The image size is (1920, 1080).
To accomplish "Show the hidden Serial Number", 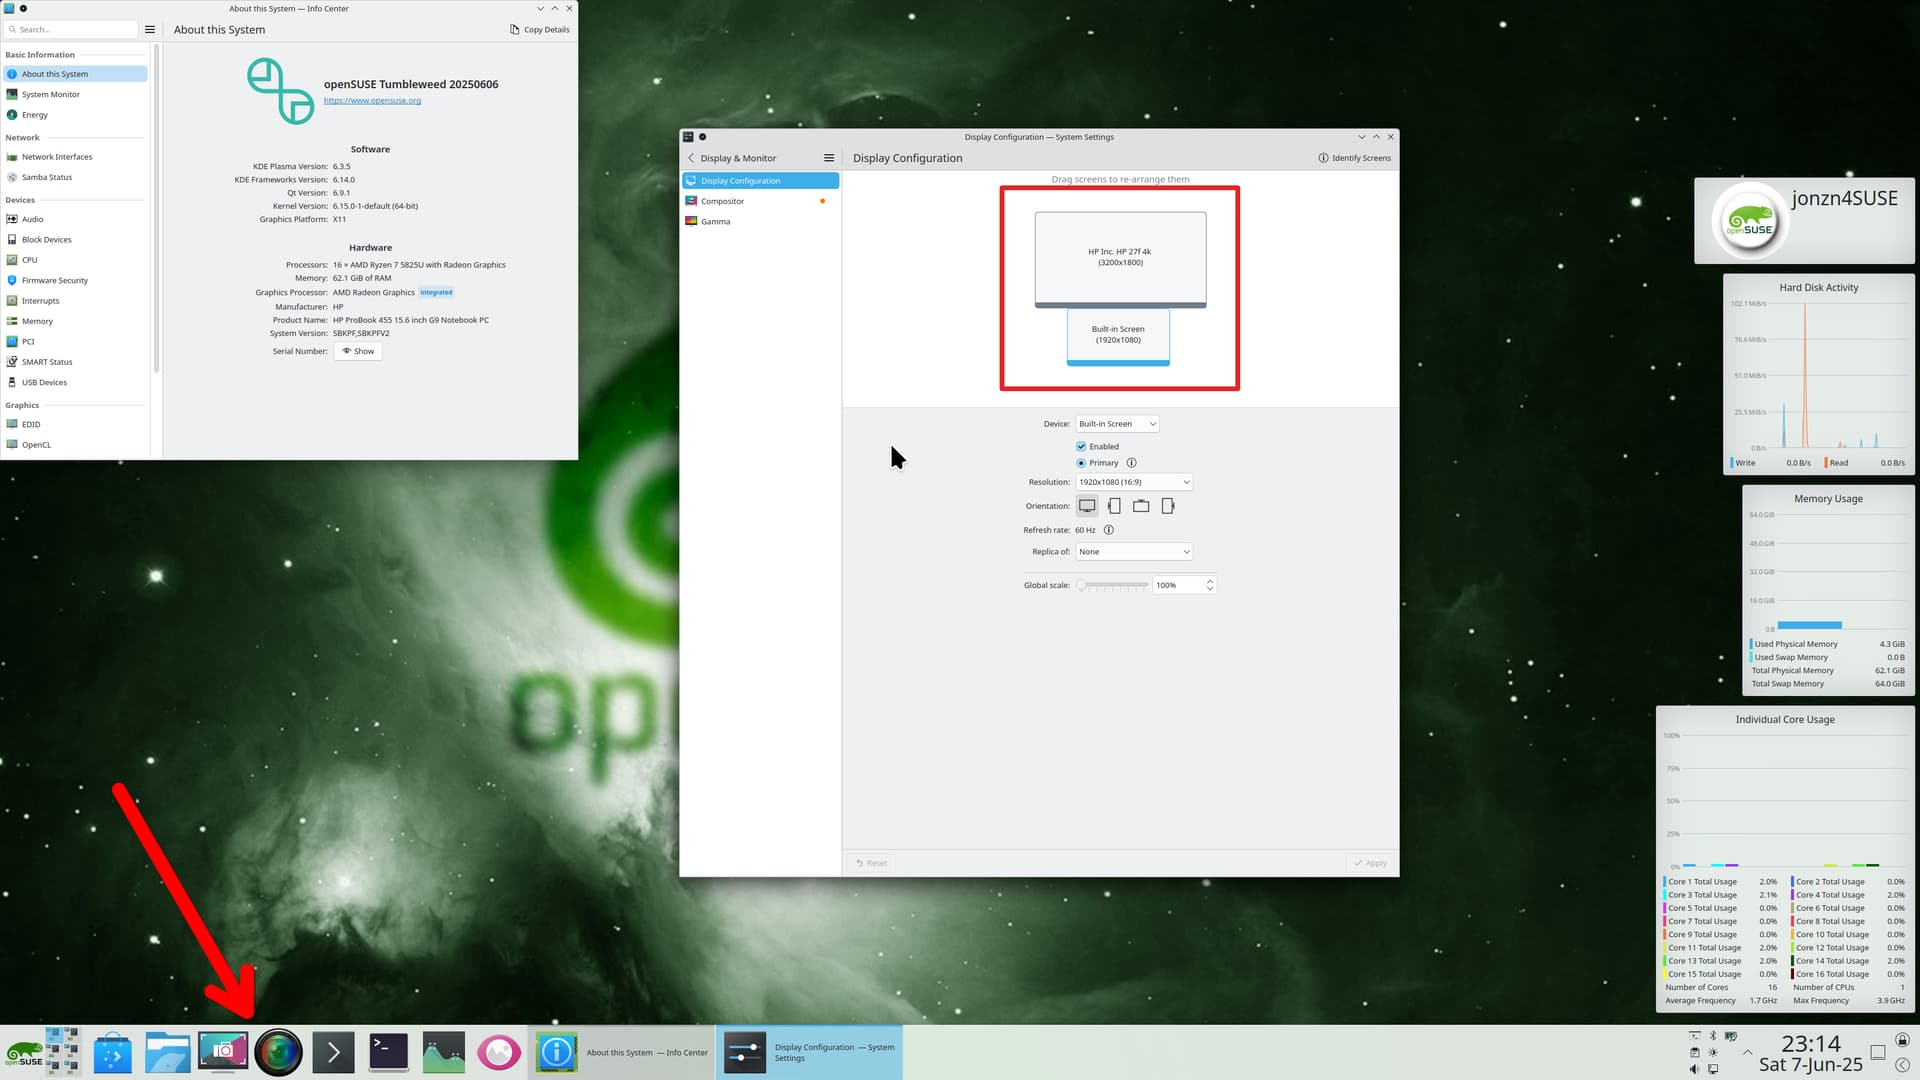I will 358,351.
